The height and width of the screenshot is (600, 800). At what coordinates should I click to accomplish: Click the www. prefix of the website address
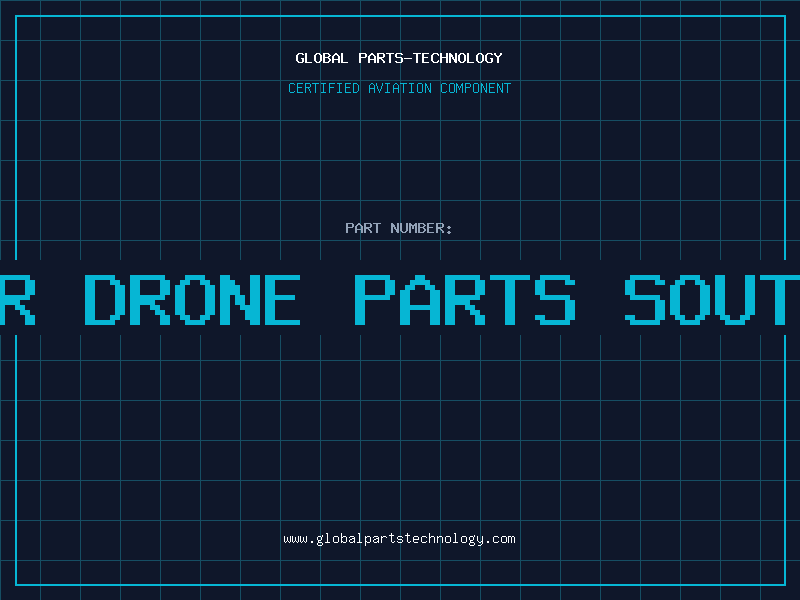coord(299,539)
